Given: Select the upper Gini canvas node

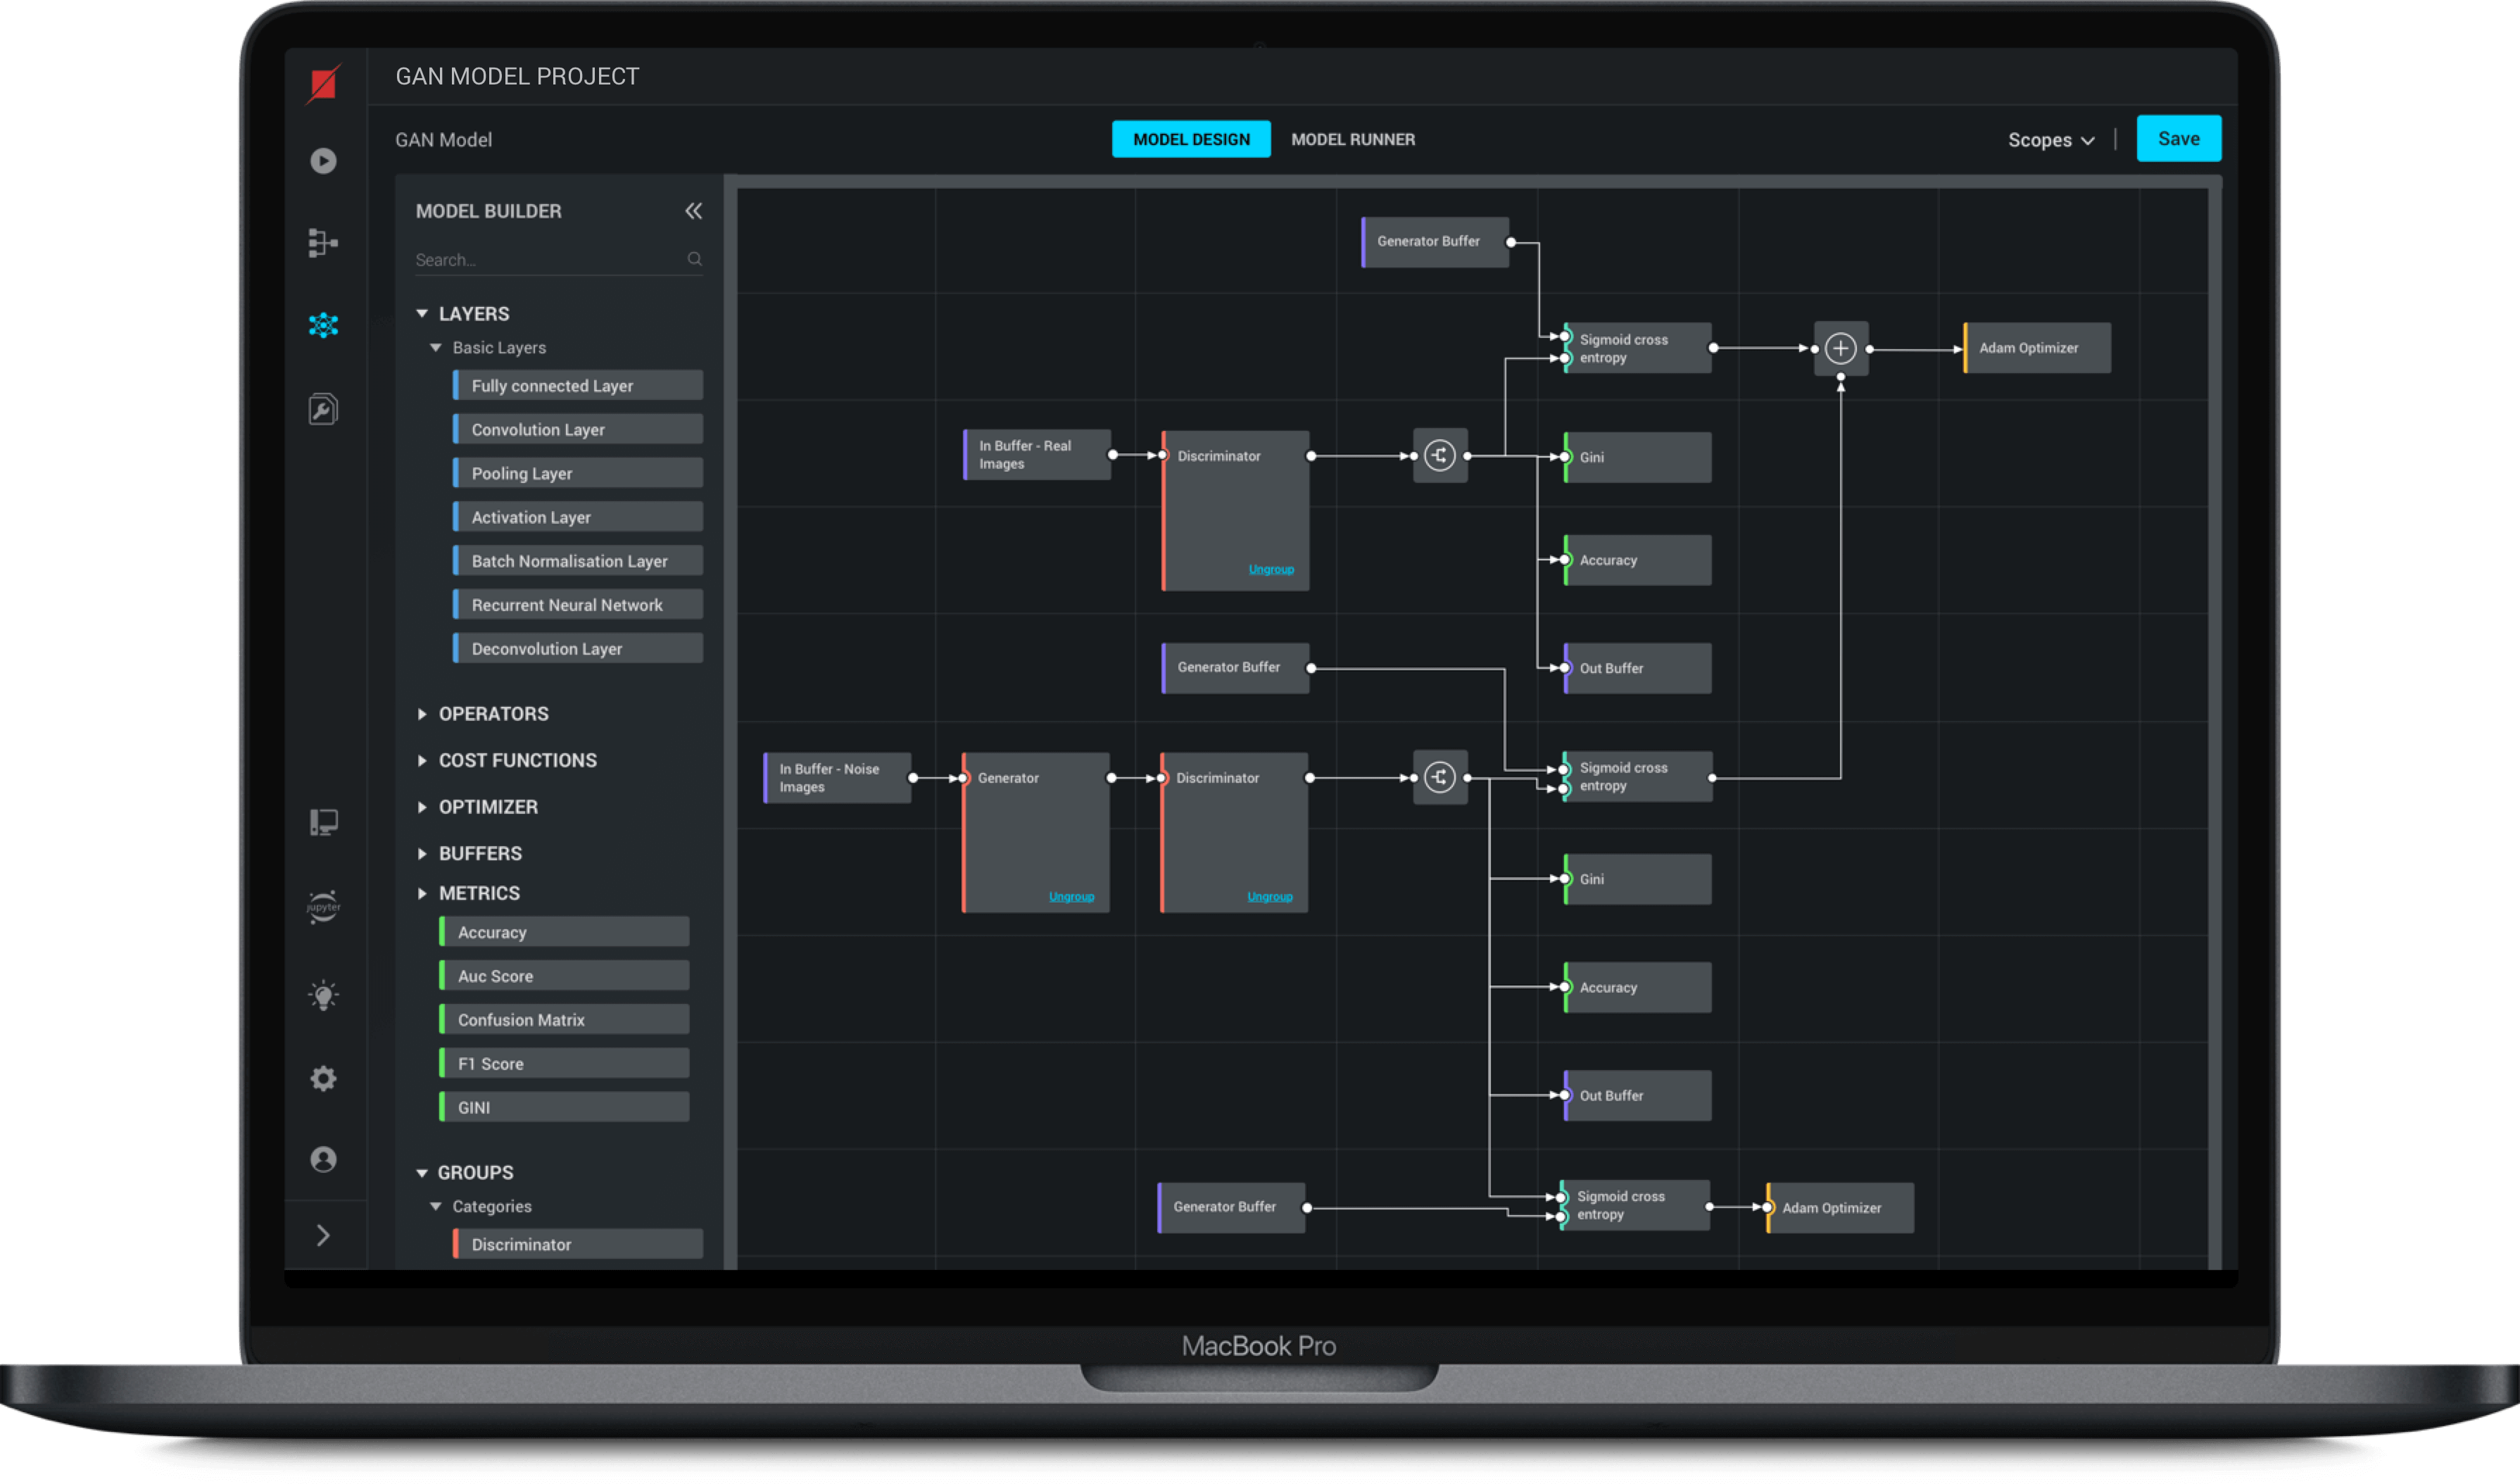Looking at the screenshot, I should [x=1638, y=458].
